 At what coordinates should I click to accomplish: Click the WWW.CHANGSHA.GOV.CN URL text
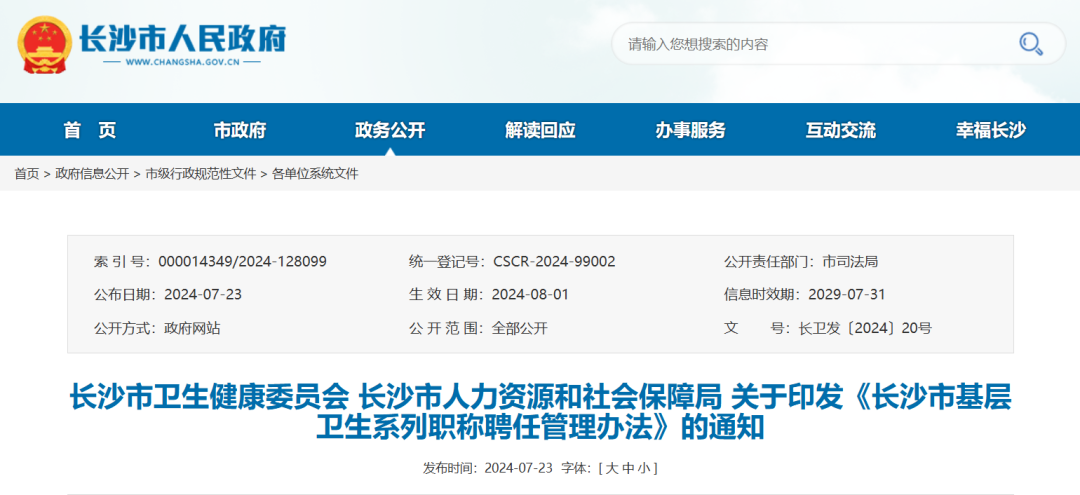pos(183,63)
